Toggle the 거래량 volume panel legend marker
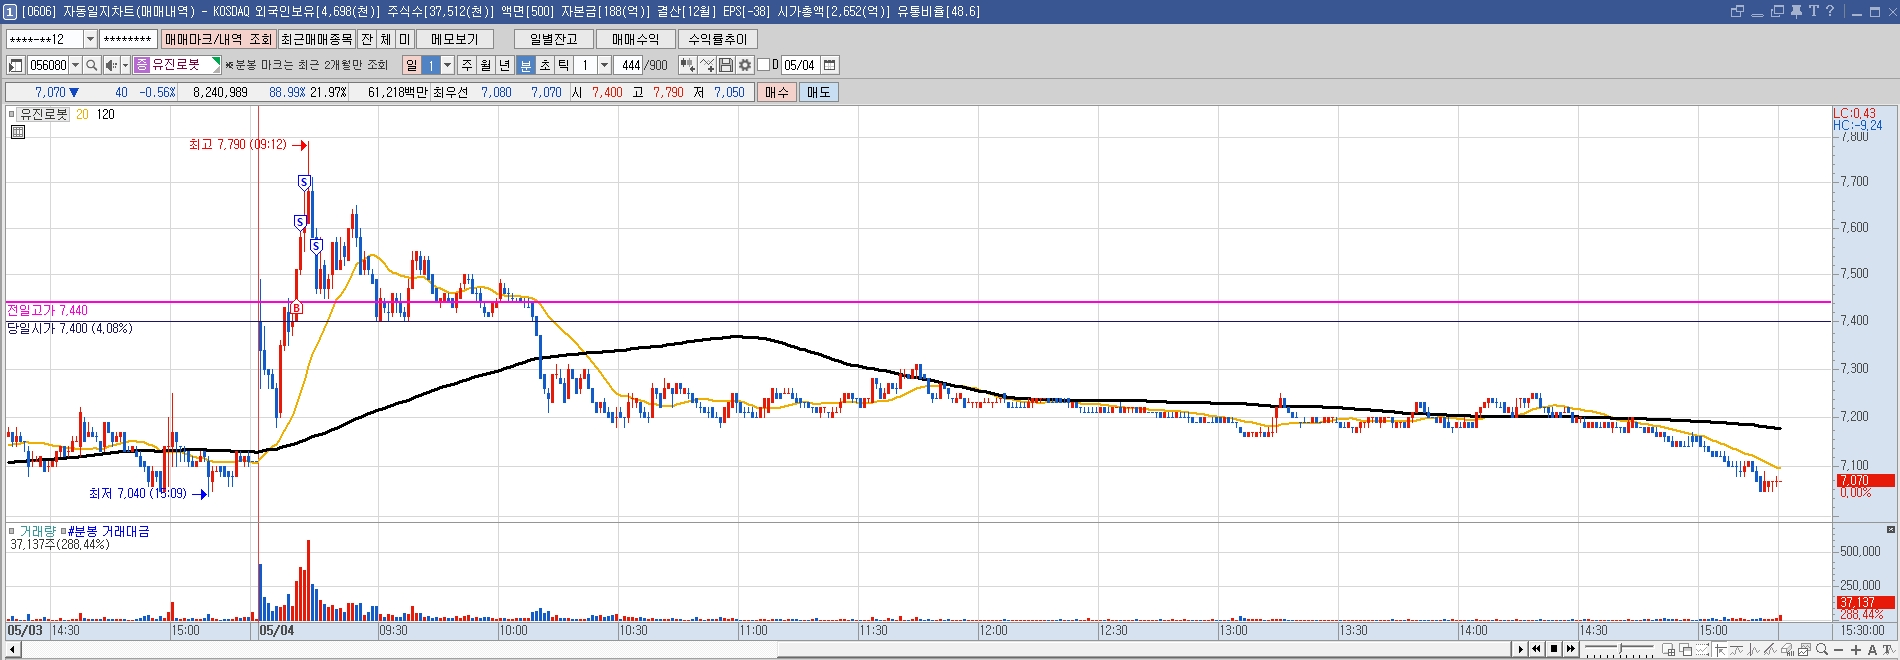This screenshot has width=1900, height=660. 12,532
